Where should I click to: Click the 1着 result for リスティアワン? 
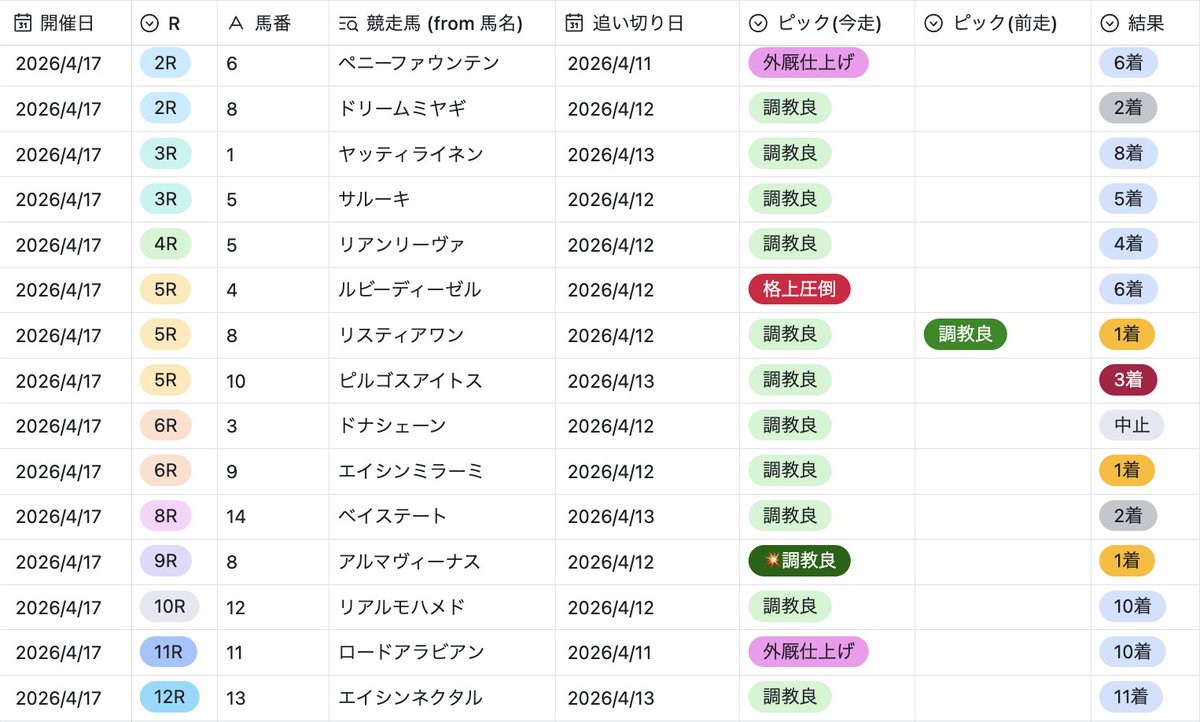tap(1127, 335)
